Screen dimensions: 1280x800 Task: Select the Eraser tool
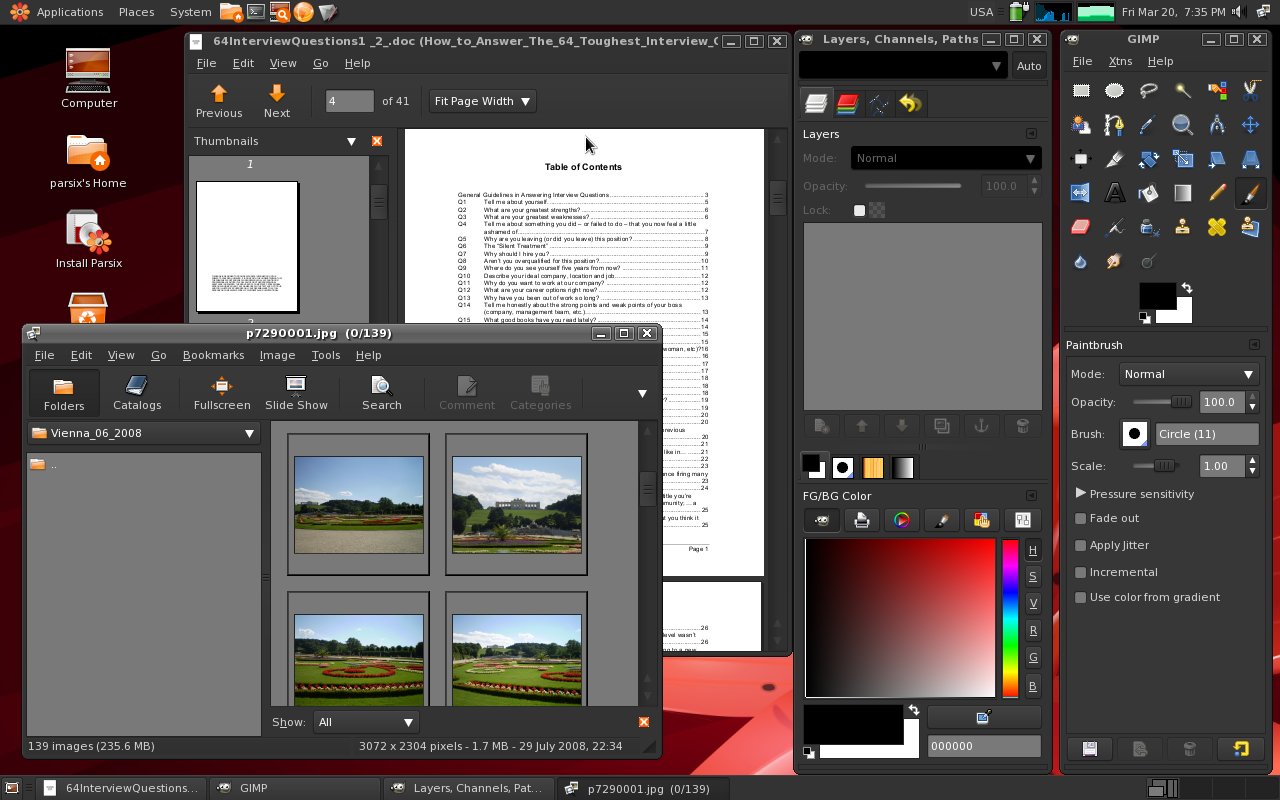click(1081, 227)
